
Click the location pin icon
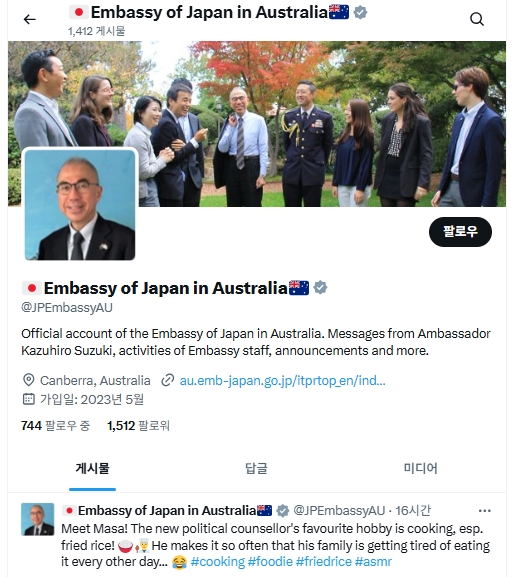28,380
